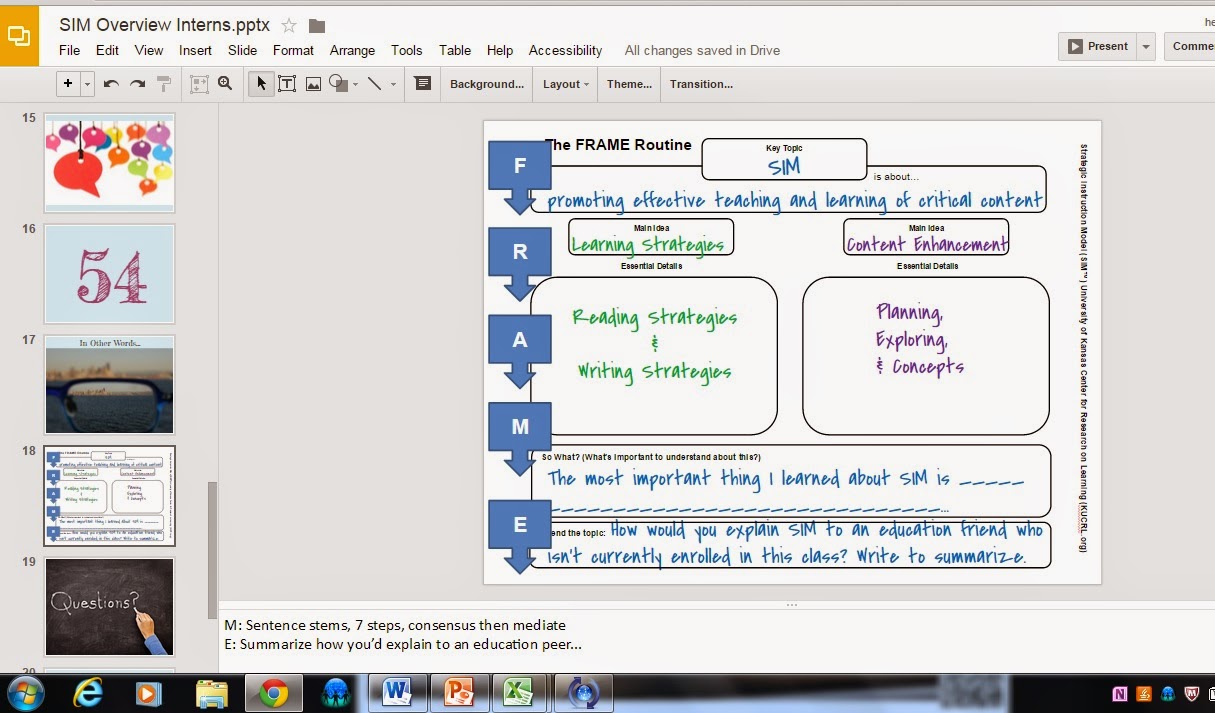
Task: Open the Windows Start button
Action: 23,692
